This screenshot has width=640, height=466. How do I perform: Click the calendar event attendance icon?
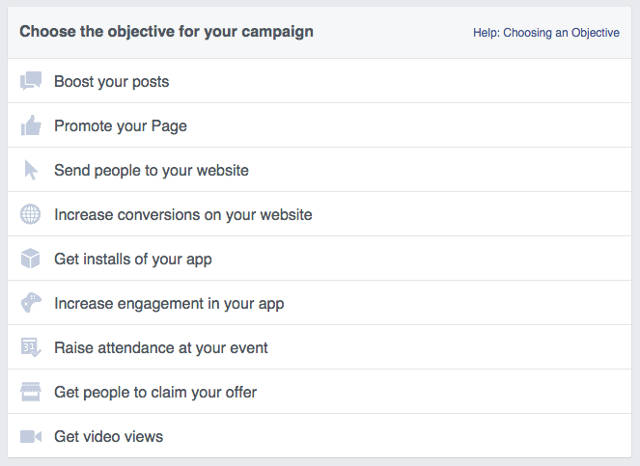[31, 348]
